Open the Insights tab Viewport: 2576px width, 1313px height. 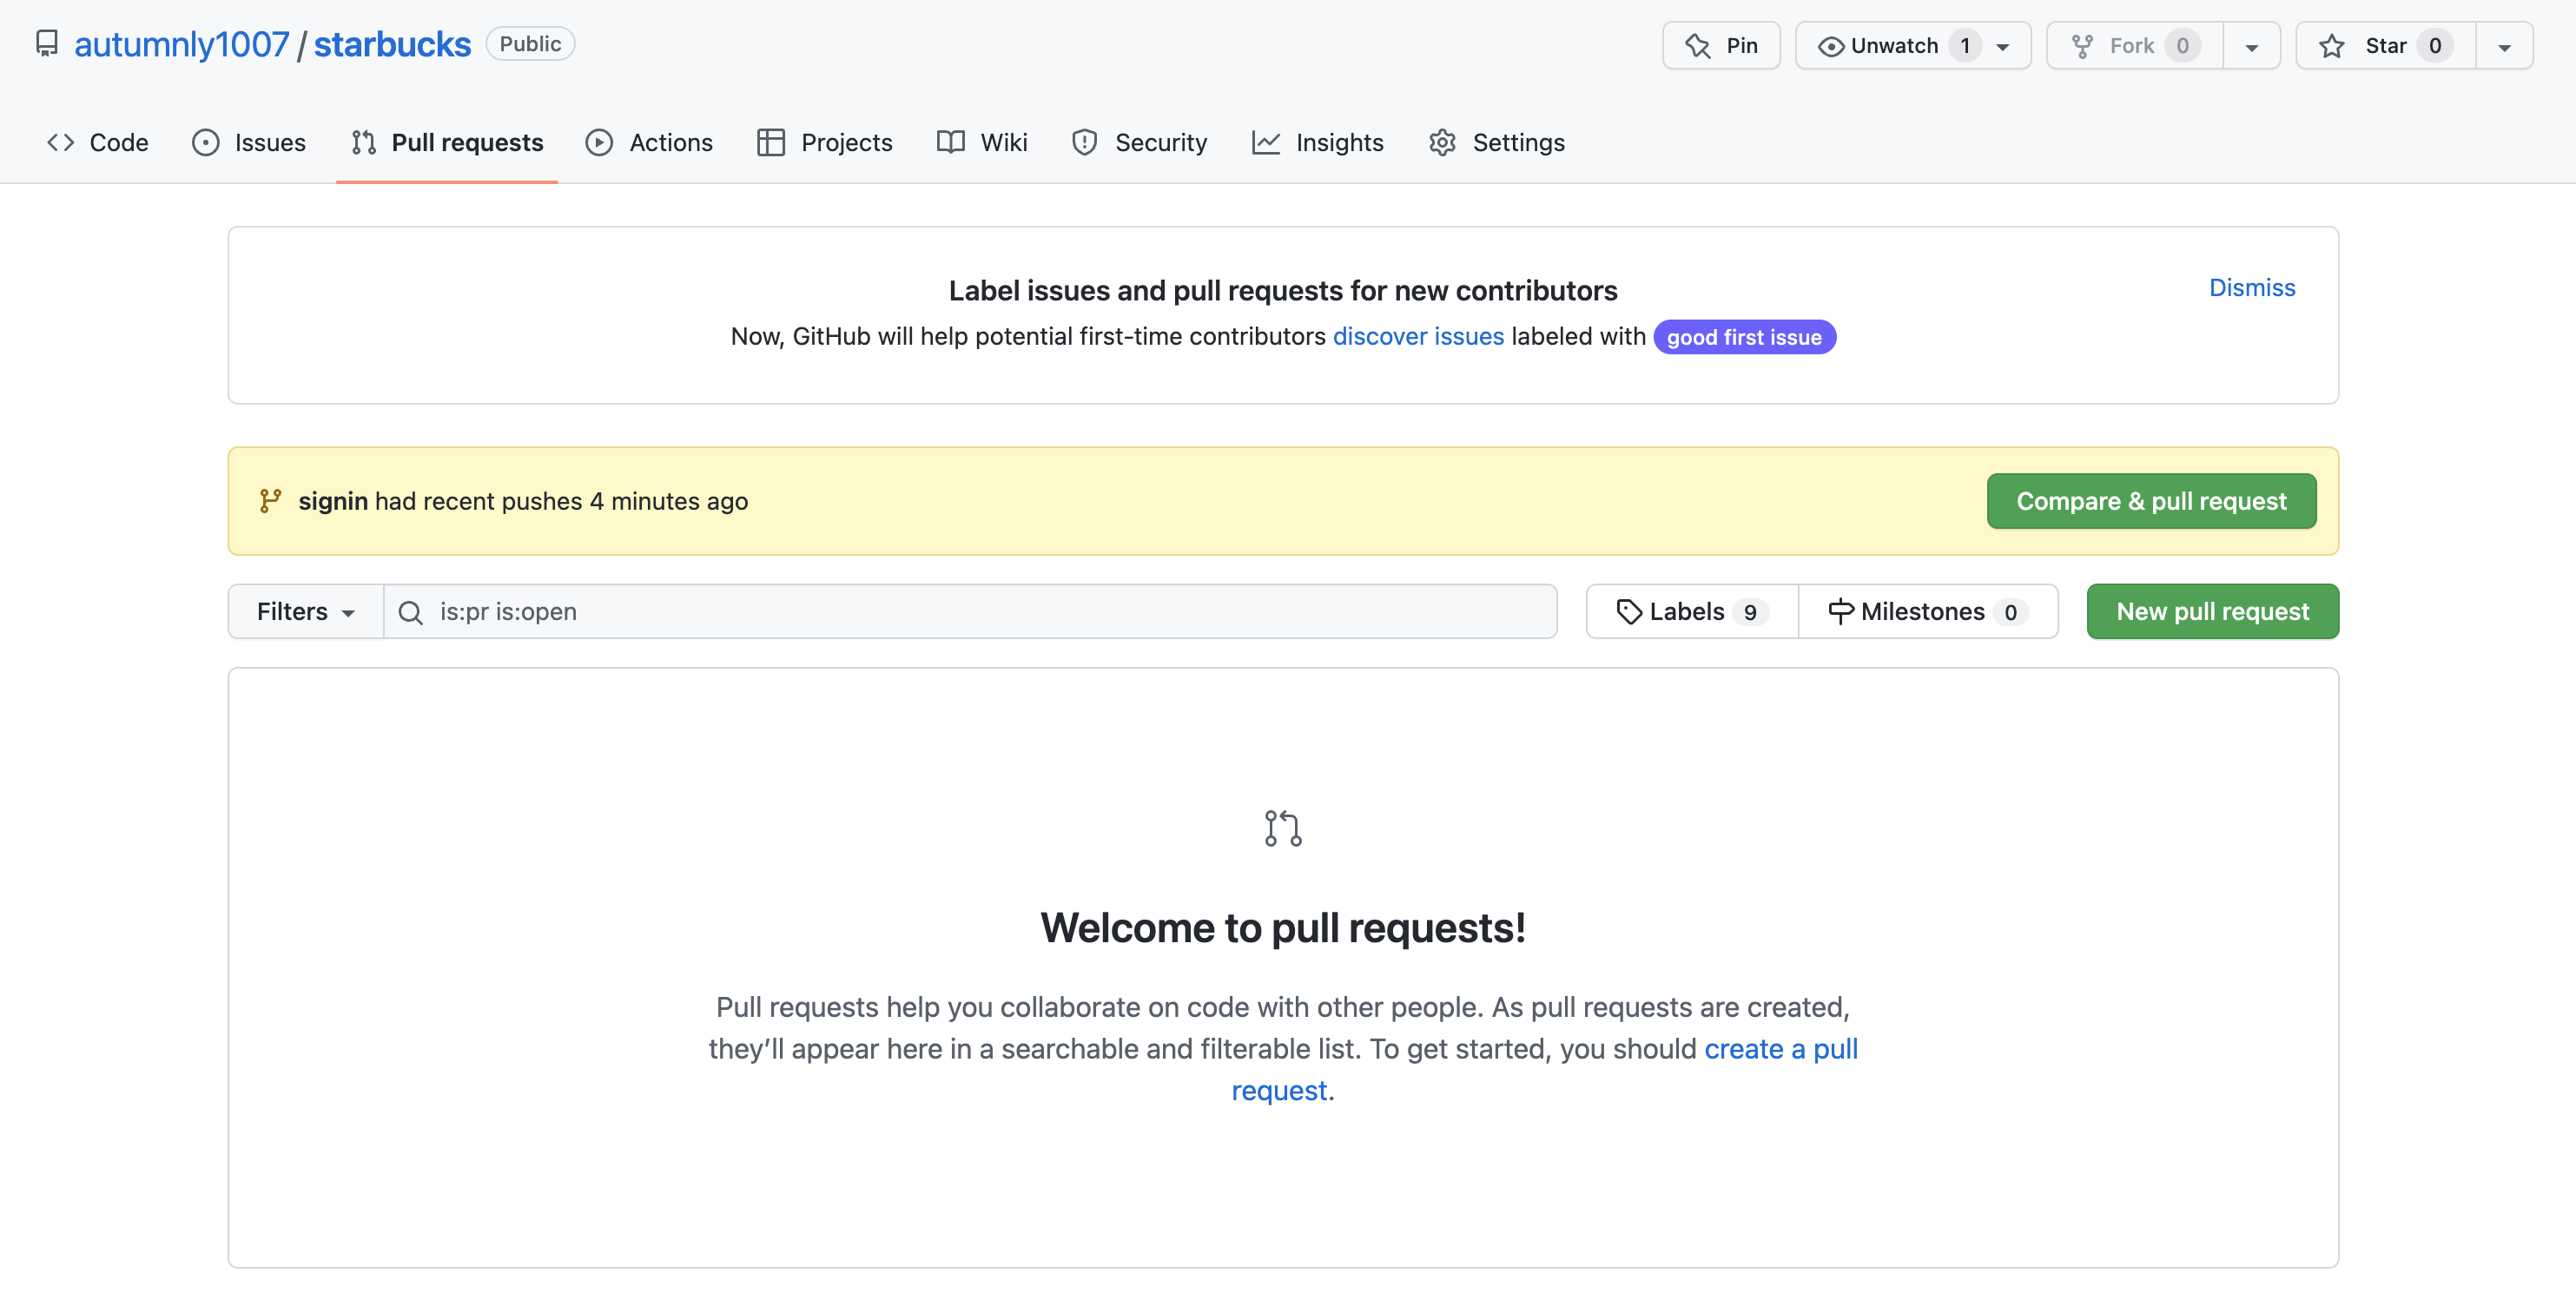(x=1318, y=143)
